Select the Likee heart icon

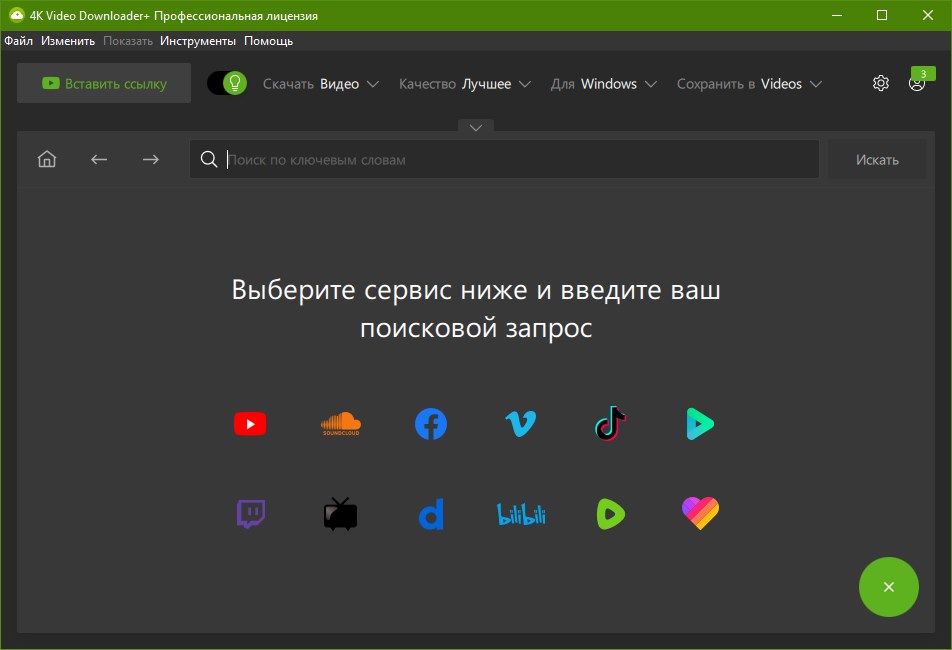click(700, 514)
